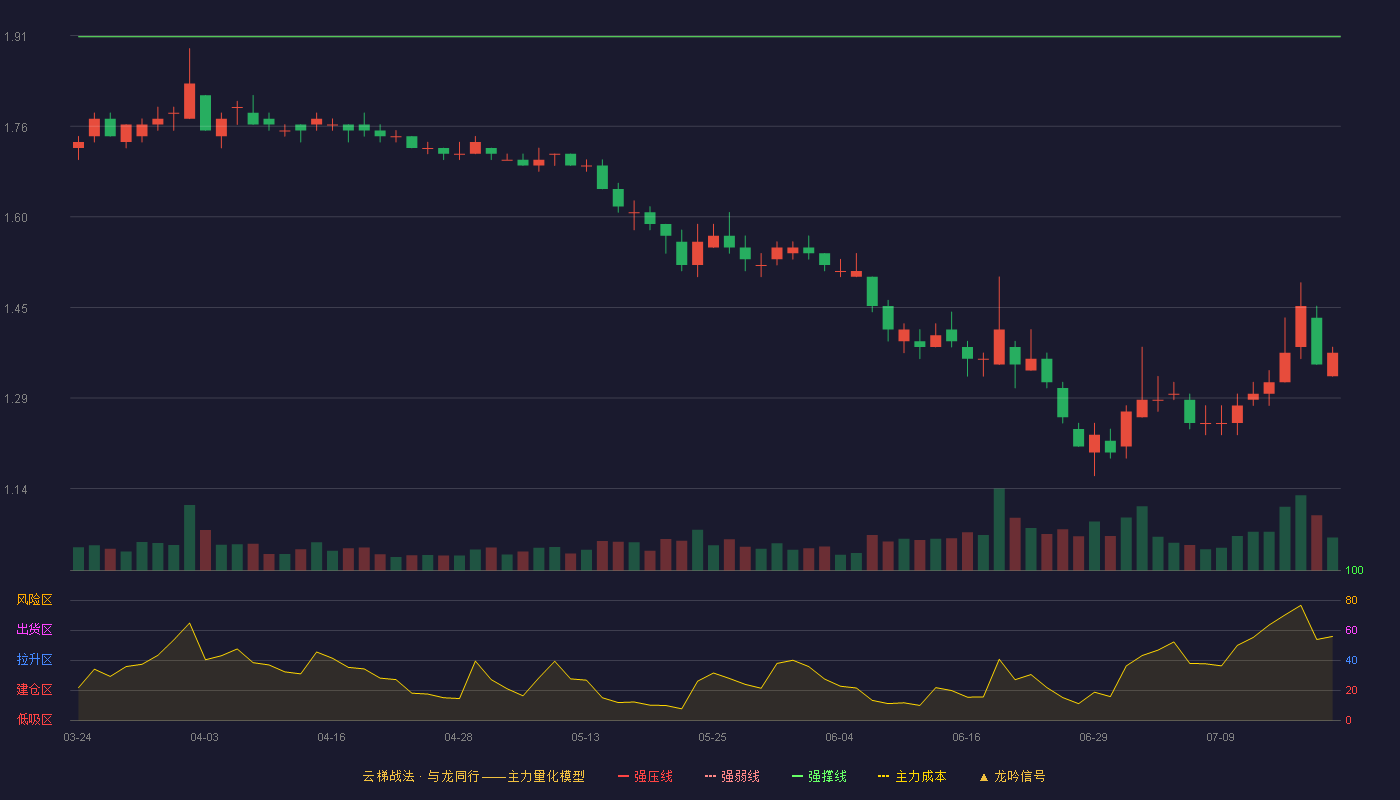The height and width of the screenshot is (800, 1400).
Task: Click the 05-13 date axis marker
Action: point(585,737)
